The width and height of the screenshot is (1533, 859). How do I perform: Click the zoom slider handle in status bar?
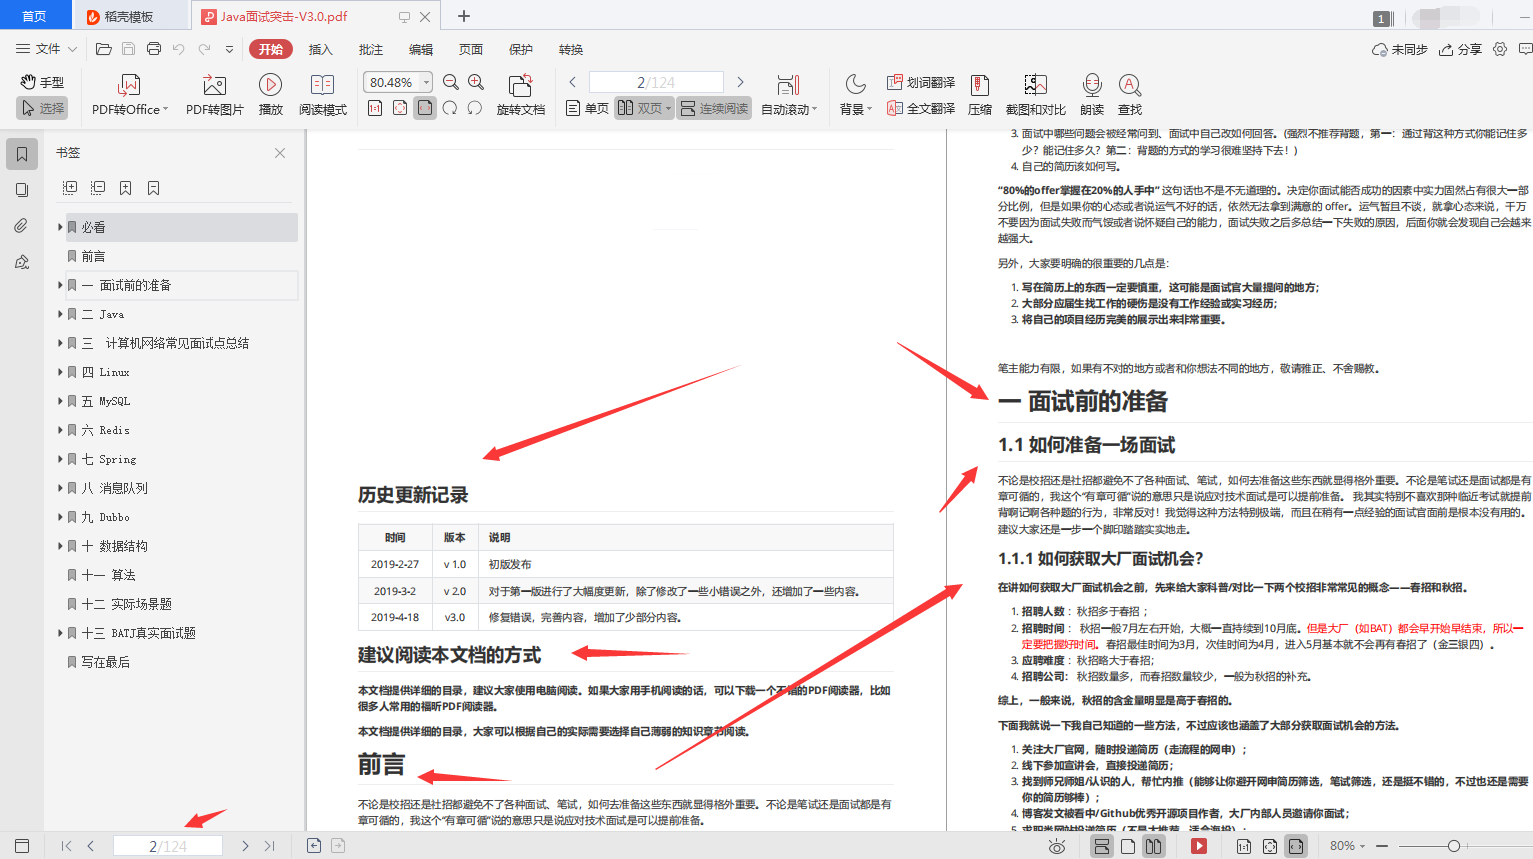(1453, 846)
